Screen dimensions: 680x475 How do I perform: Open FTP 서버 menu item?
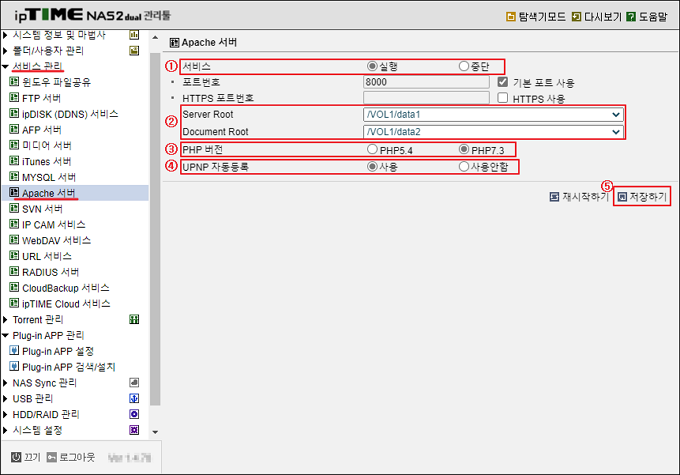pyautogui.click(x=41, y=98)
